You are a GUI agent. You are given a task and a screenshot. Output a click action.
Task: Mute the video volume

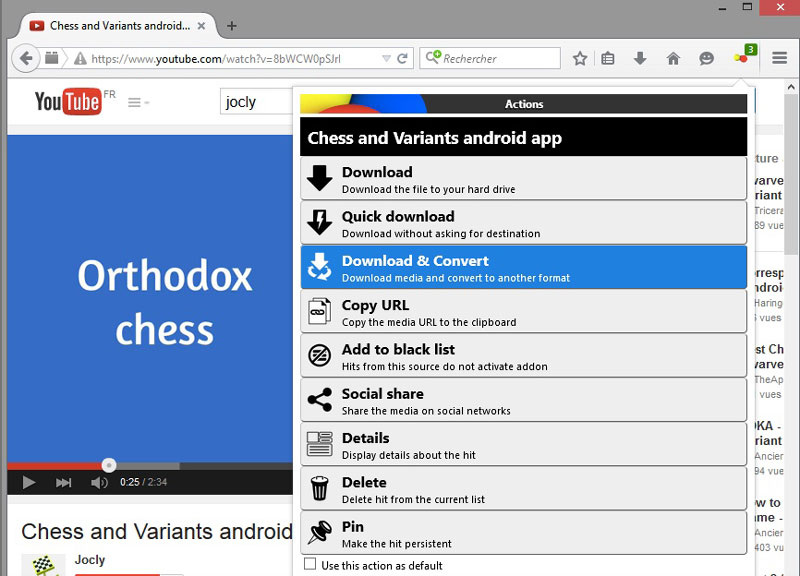pos(100,481)
